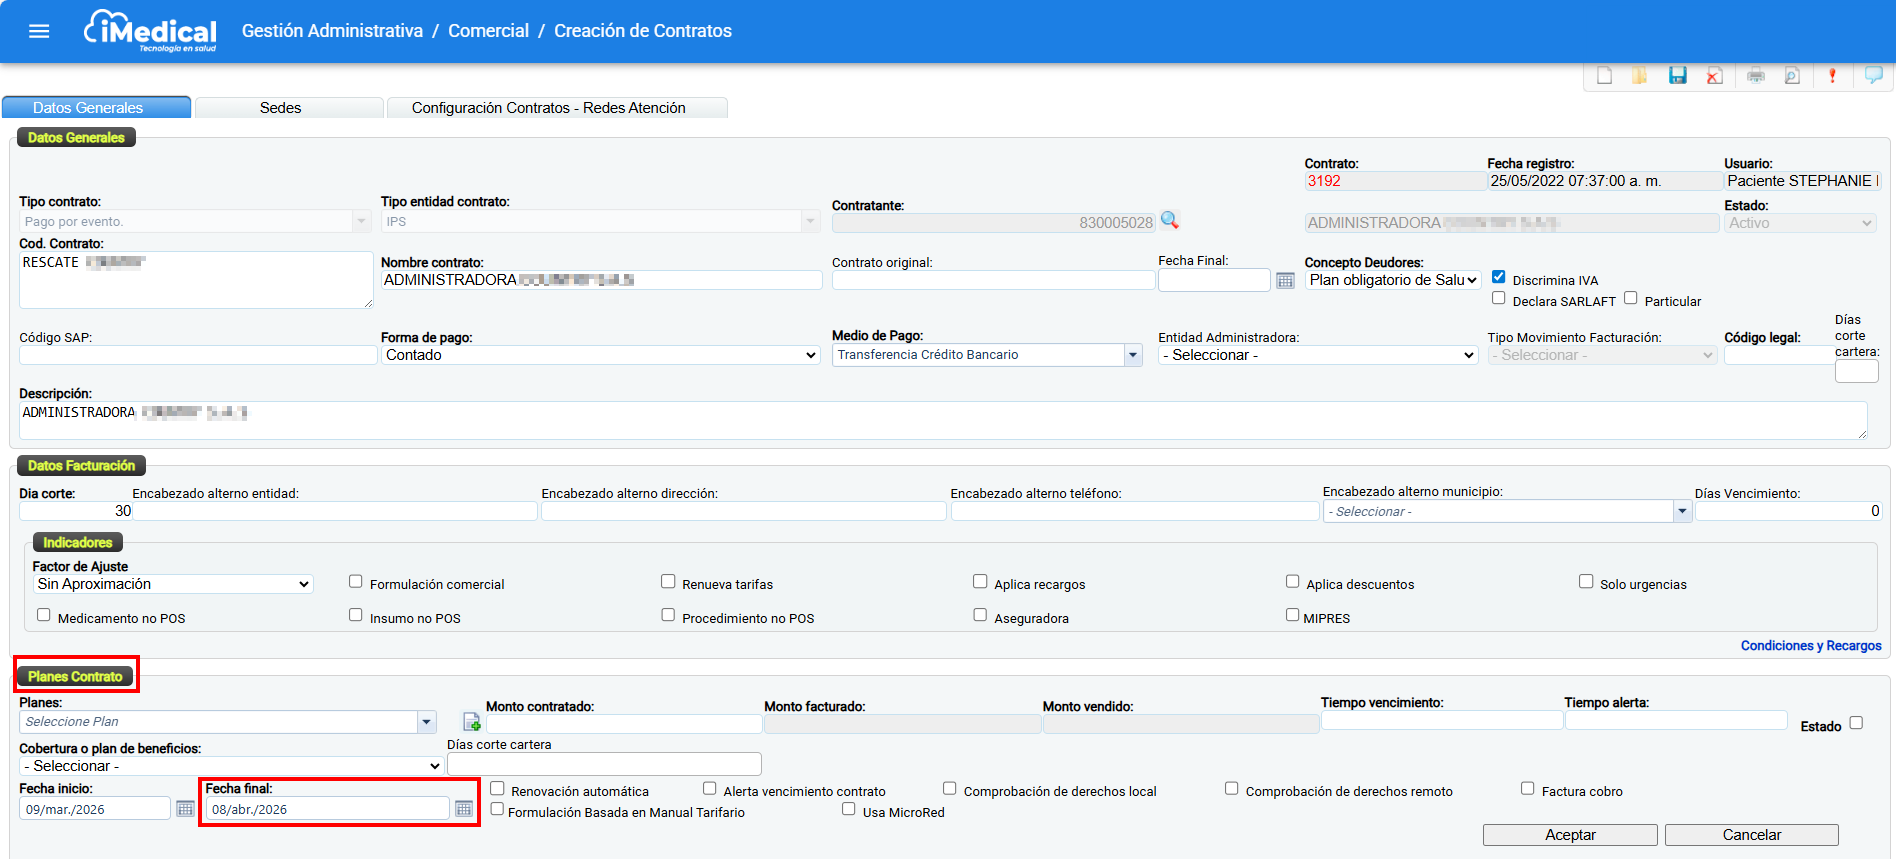This screenshot has height=859, width=1896.
Task: Open Configuración Contratos - Redes Atención tab
Action: [x=548, y=108]
